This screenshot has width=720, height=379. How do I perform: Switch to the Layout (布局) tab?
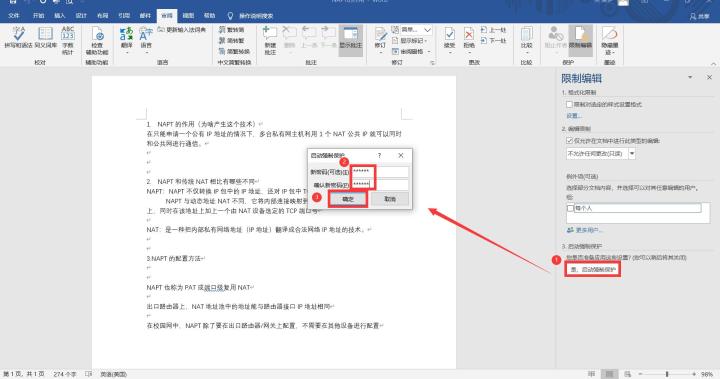point(102,16)
